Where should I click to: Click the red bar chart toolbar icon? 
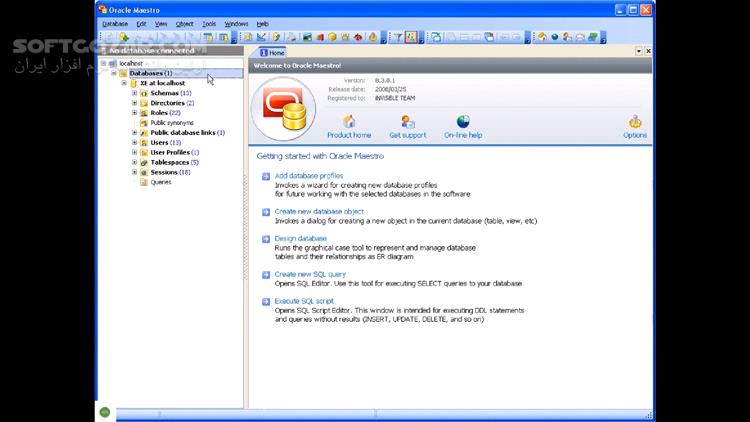click(320, 37)
